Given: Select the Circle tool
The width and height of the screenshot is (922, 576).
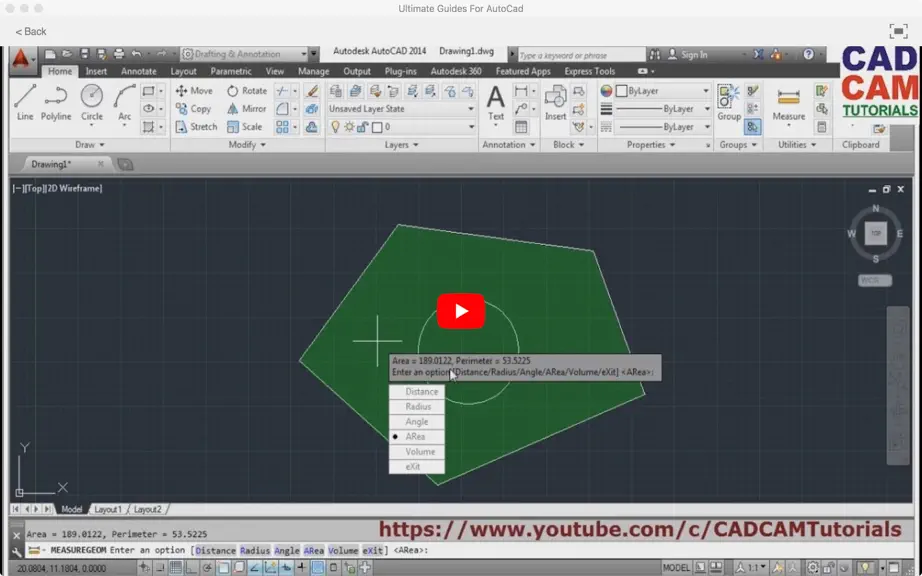Looking at the screenshot, I should coord(92,102).
